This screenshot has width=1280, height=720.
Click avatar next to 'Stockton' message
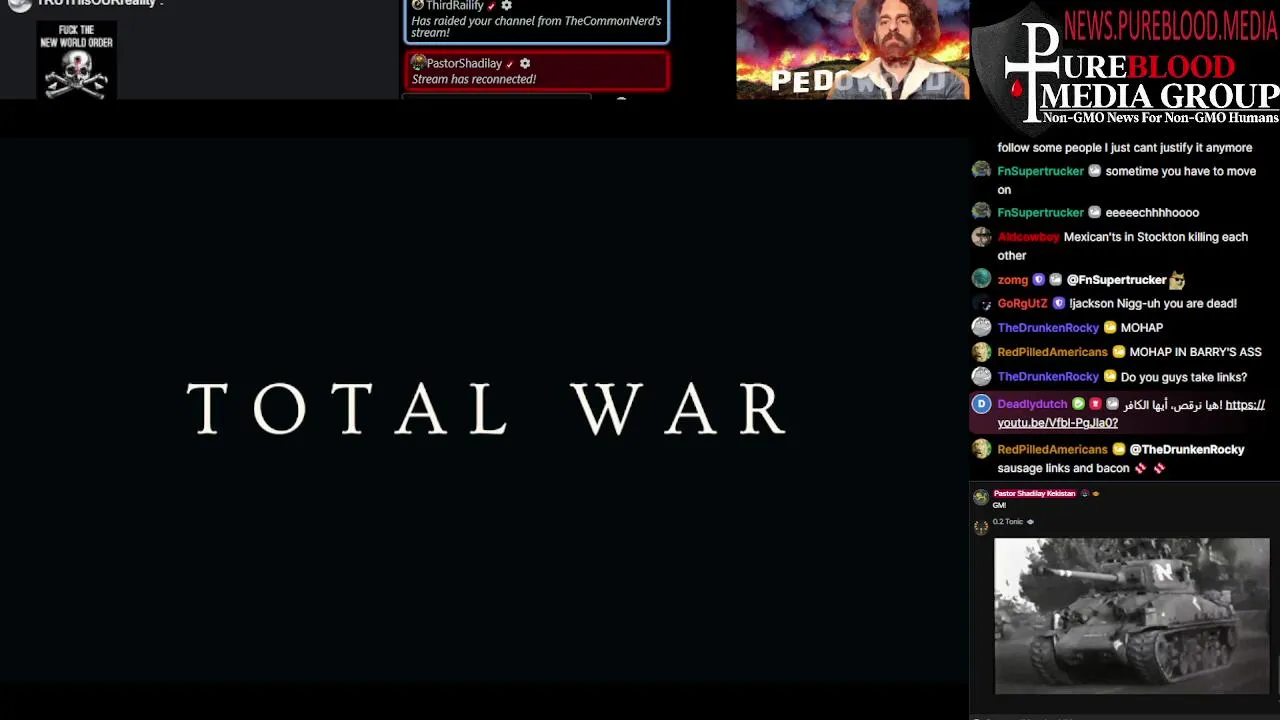981,237
